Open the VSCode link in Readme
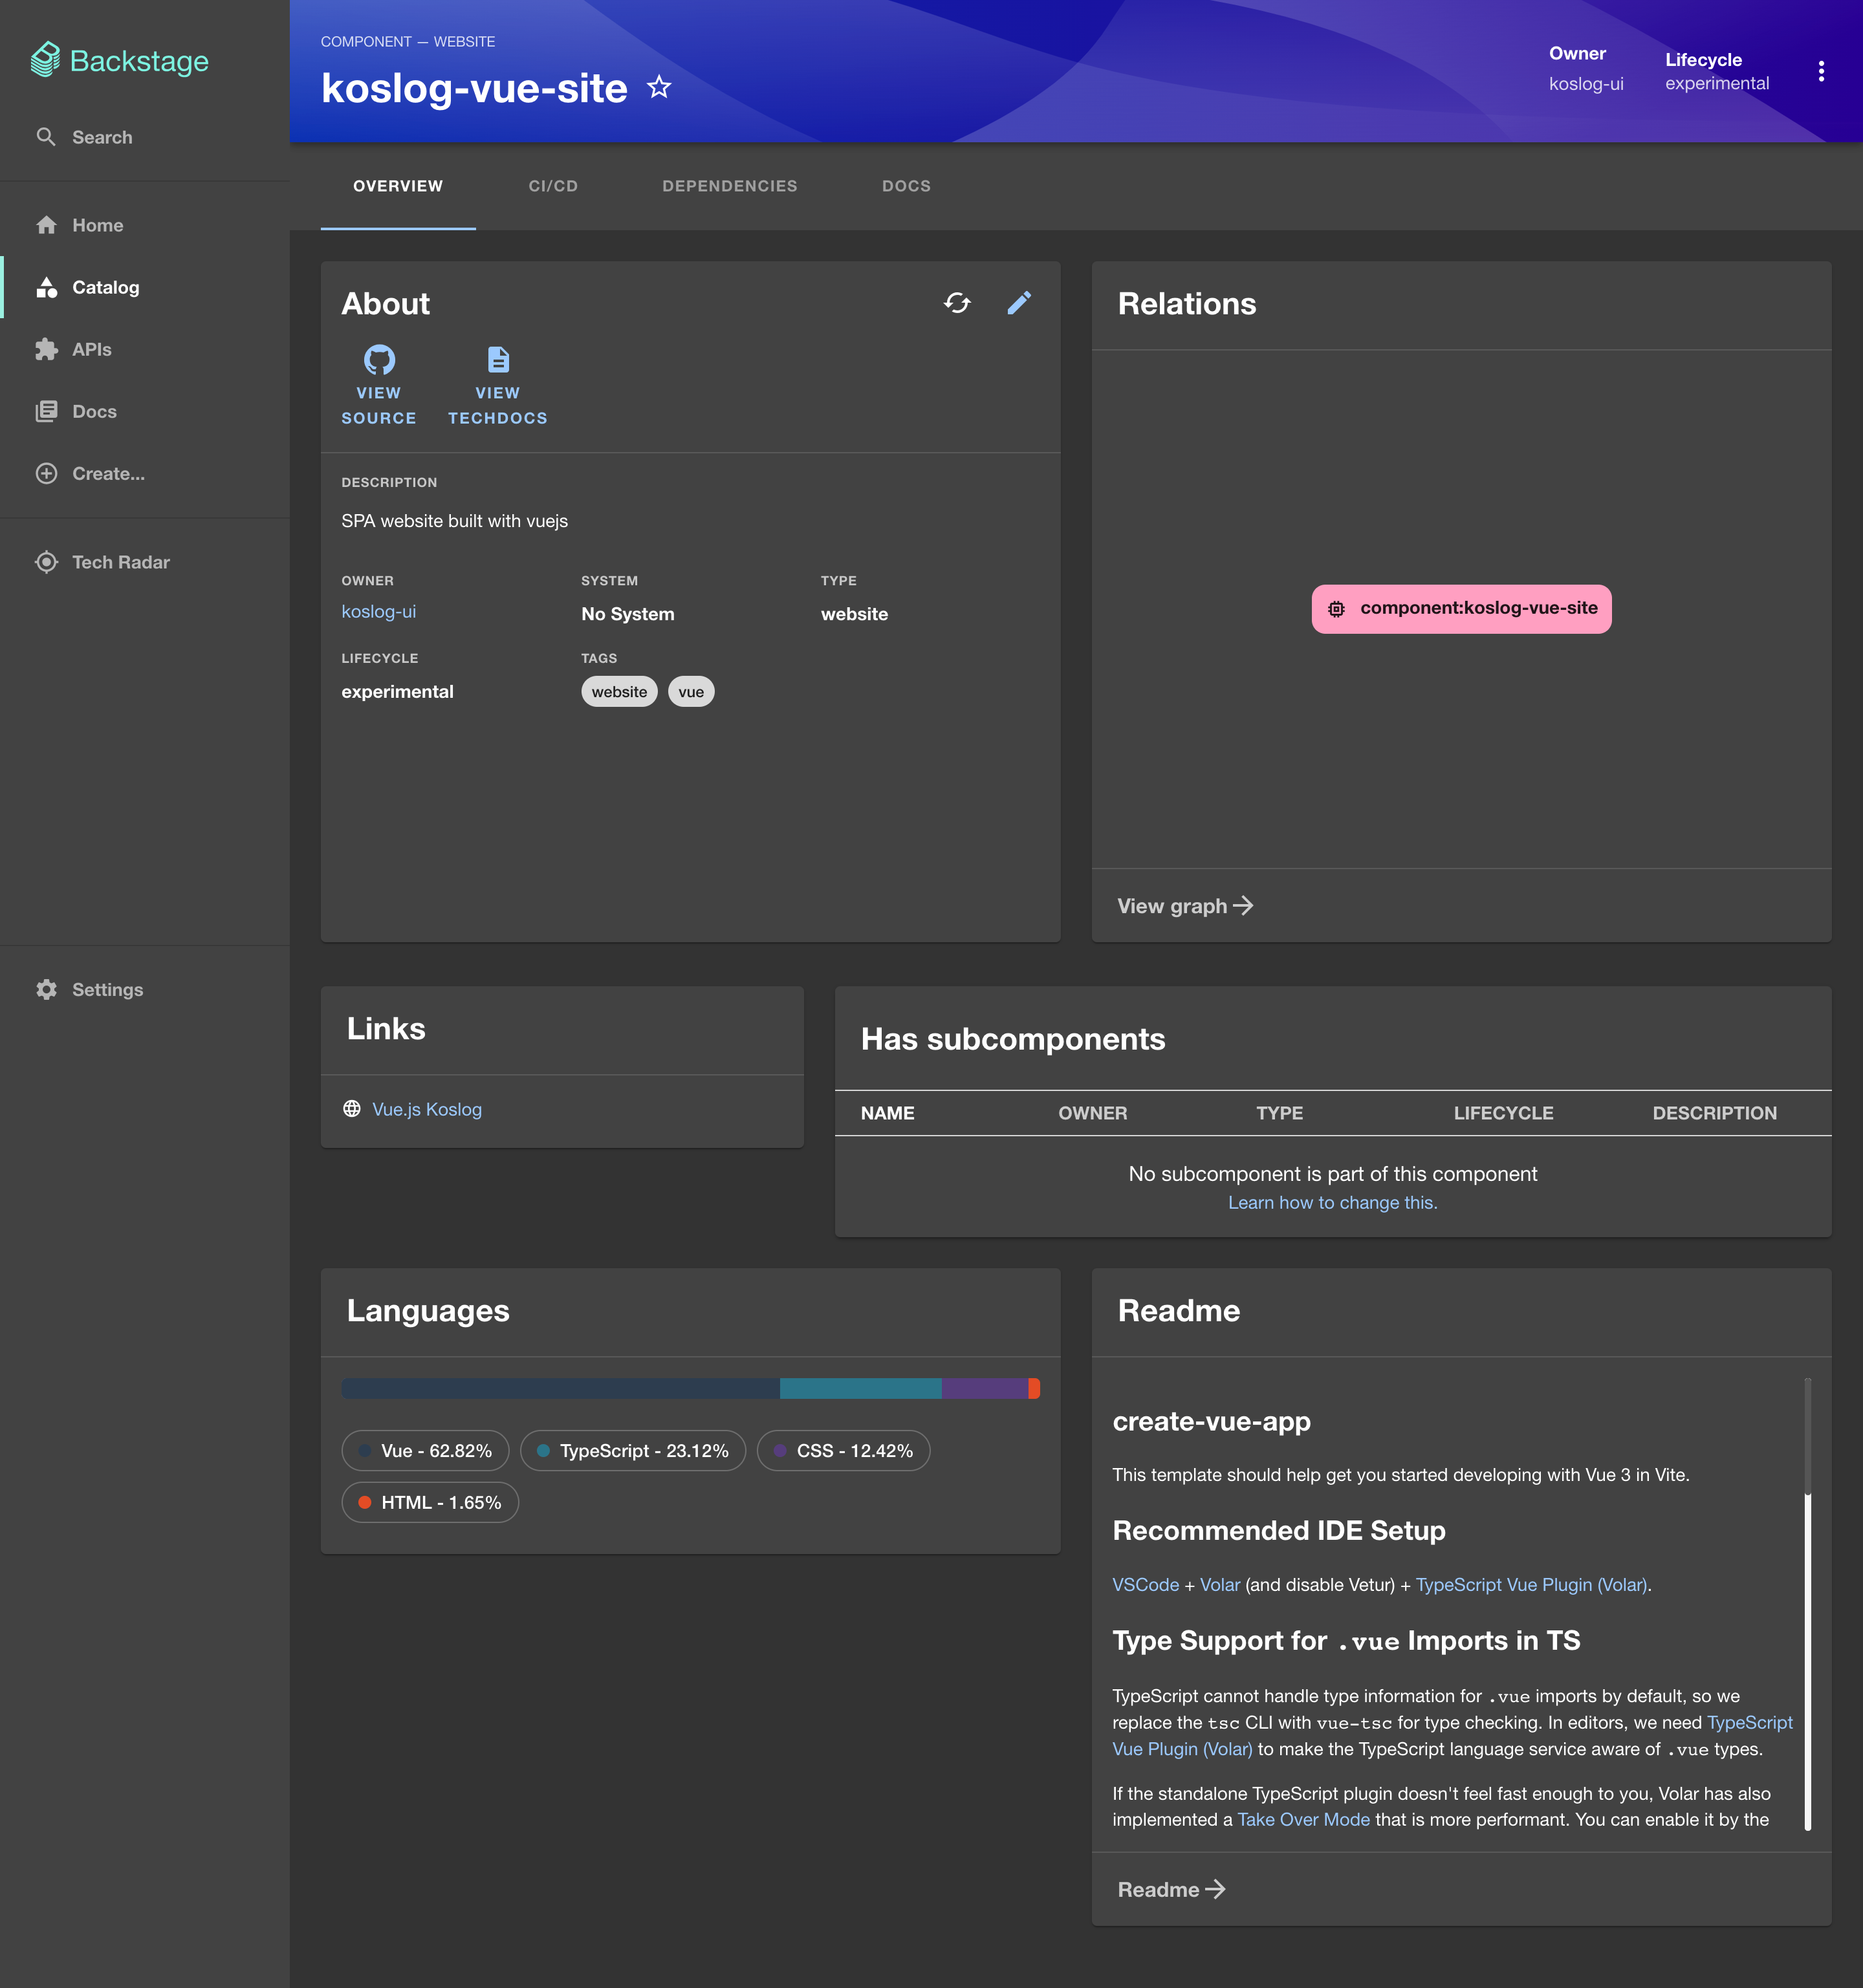 (x=1145, y=1585)
